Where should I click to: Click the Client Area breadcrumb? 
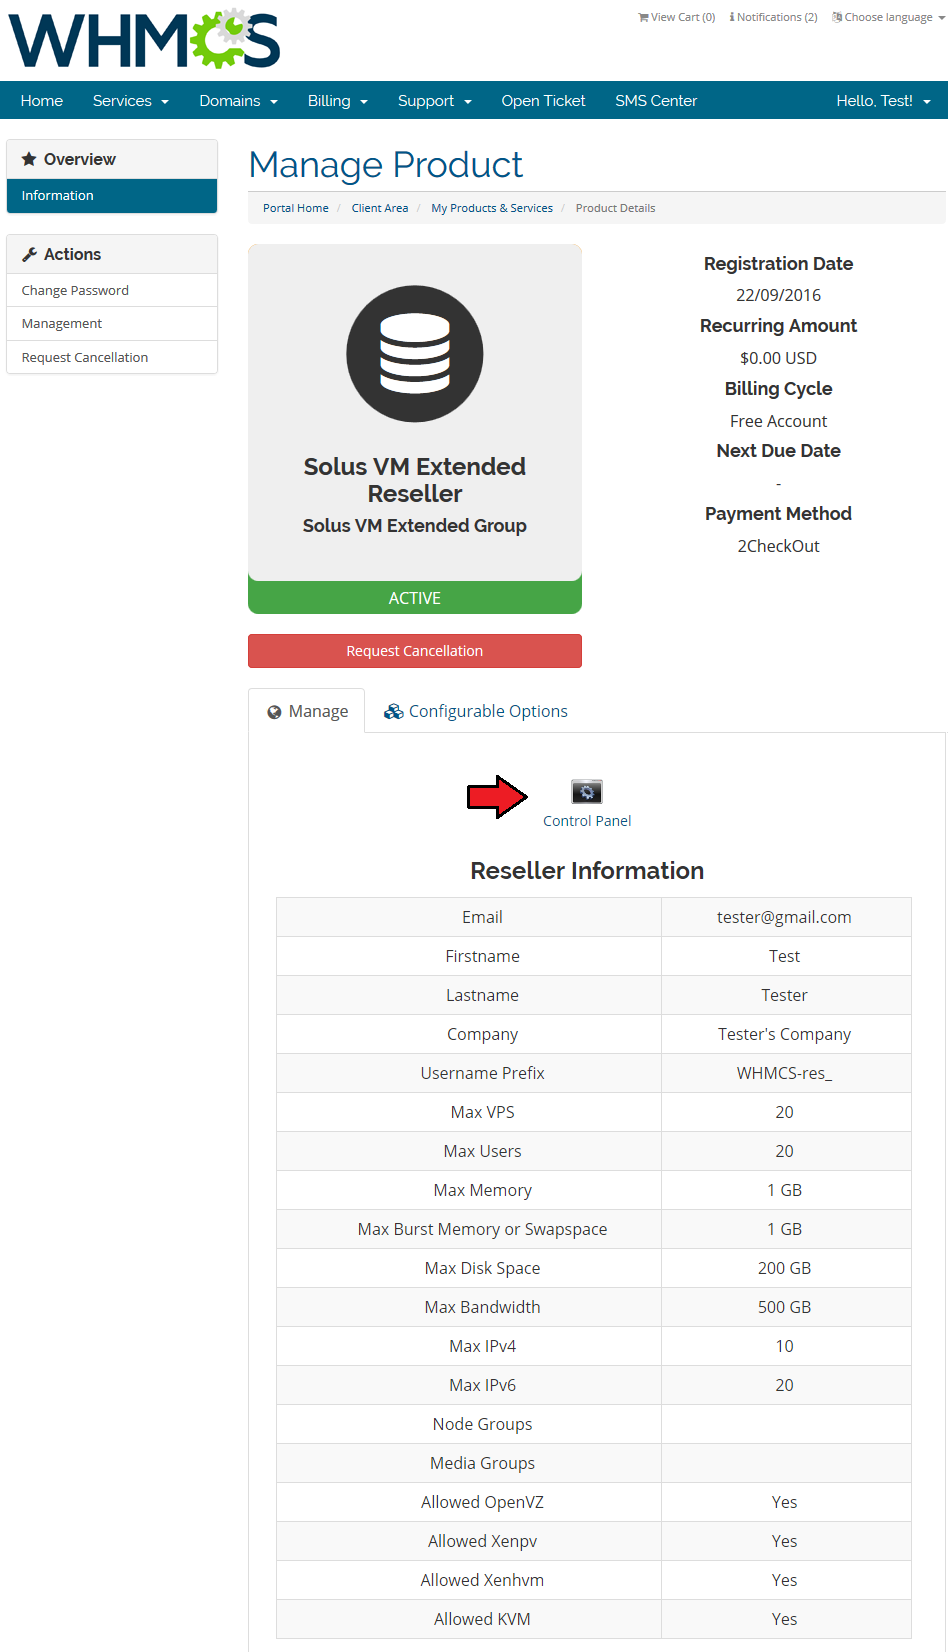(x=380, y=208)
